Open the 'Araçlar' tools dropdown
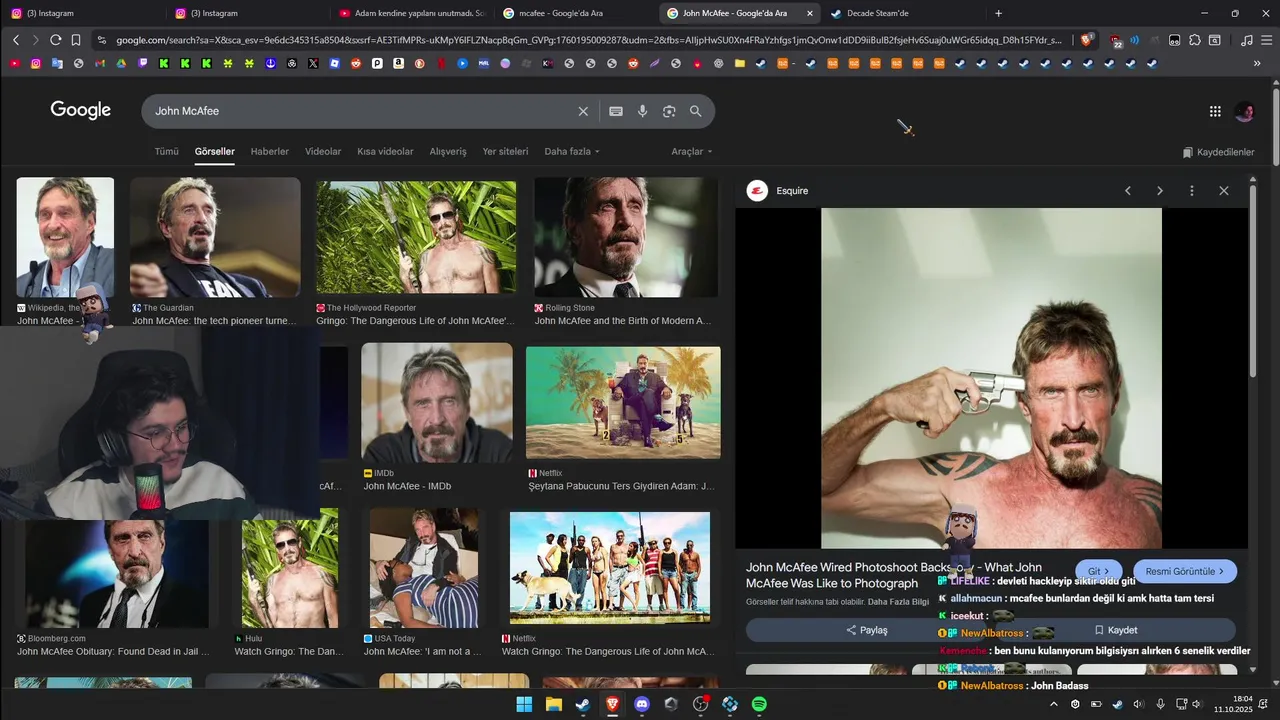Image resolution: width=1280 pixels, height=720 pixels. [x=692, y=152]
